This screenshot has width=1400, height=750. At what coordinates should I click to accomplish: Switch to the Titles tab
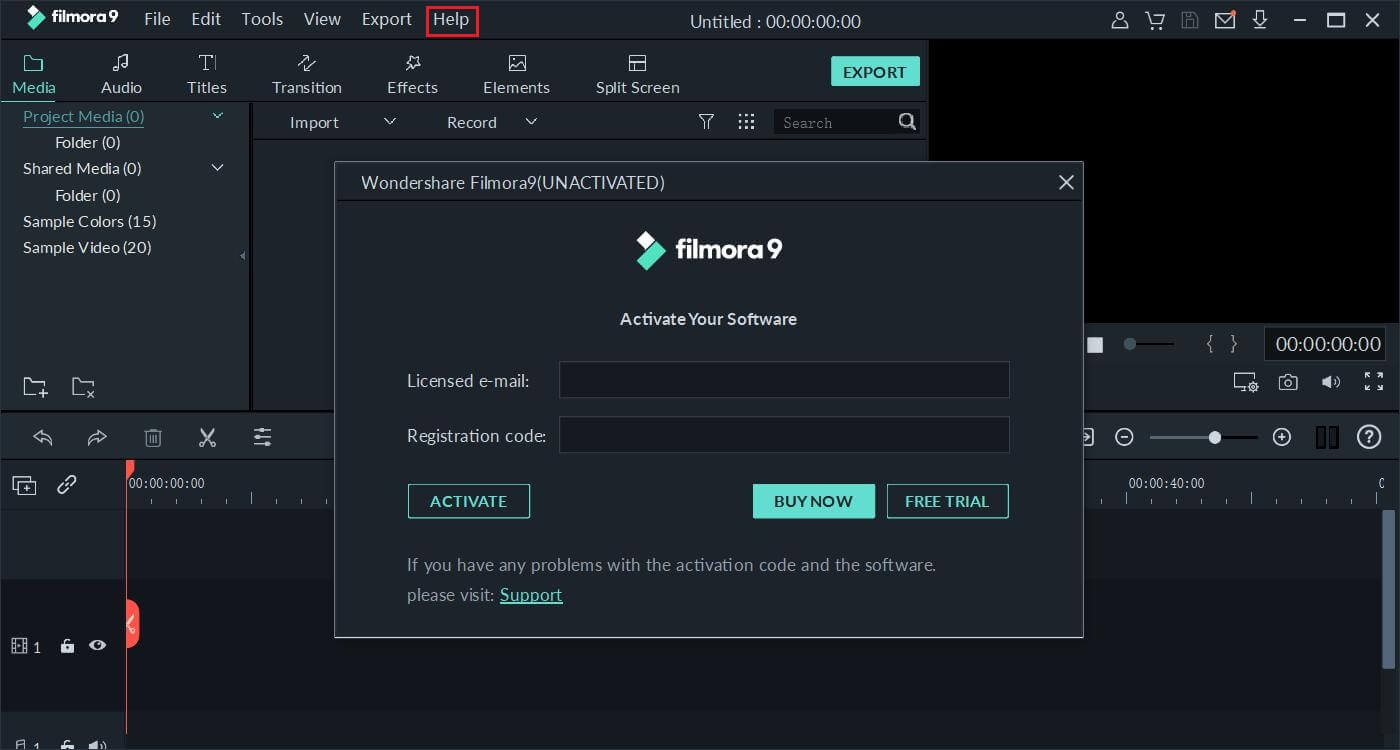click(207, 75)
